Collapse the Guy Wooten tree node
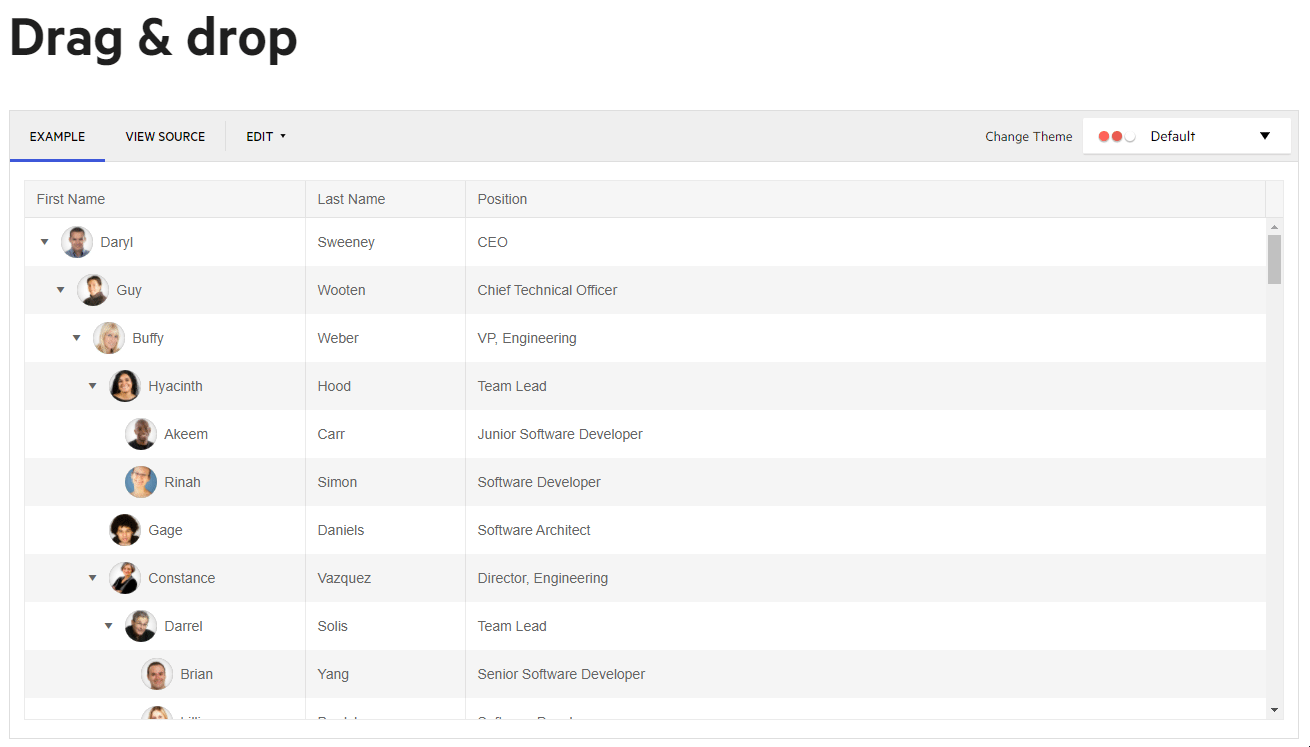The image size is (1310, 747). click(x=61, y=290)
